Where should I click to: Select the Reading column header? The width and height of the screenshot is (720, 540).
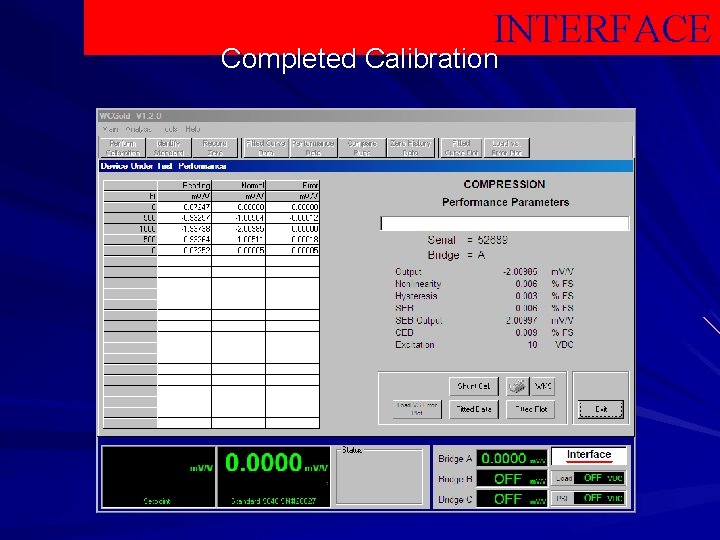(184, 186)
